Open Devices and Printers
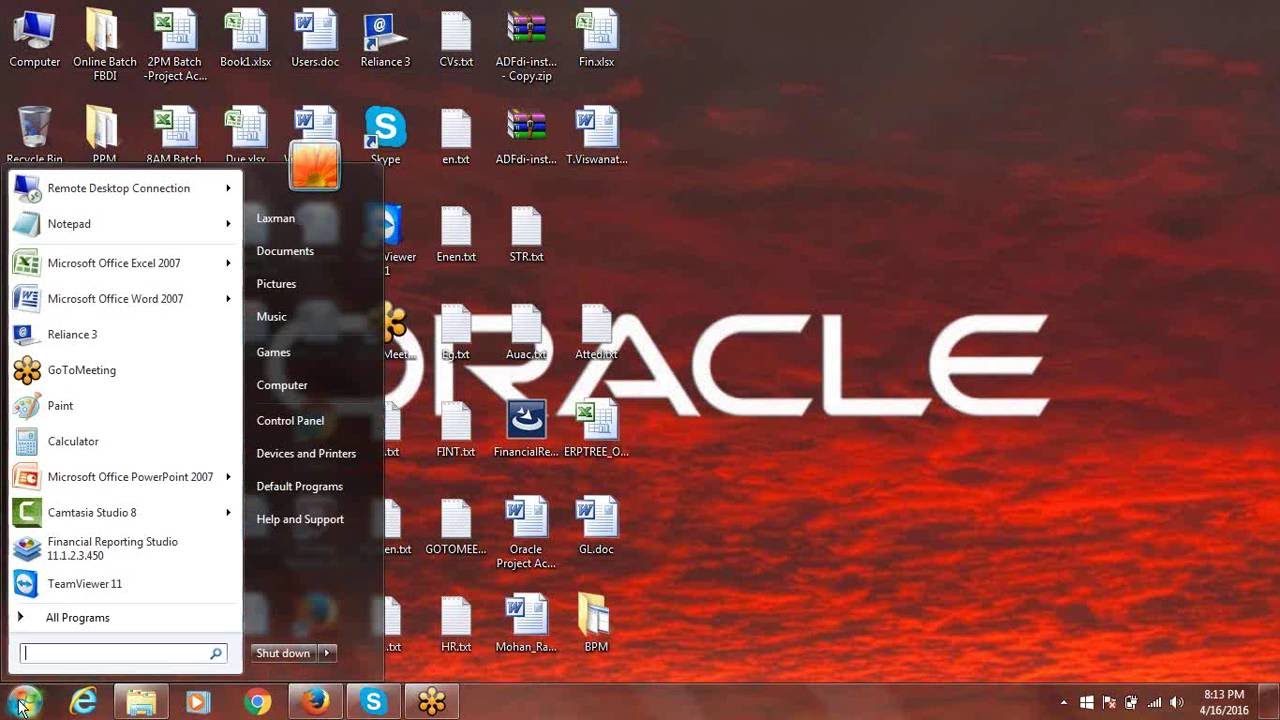The width and height of the screenshot is (1280, 720). pyautogui.click(x=306, y=454)
